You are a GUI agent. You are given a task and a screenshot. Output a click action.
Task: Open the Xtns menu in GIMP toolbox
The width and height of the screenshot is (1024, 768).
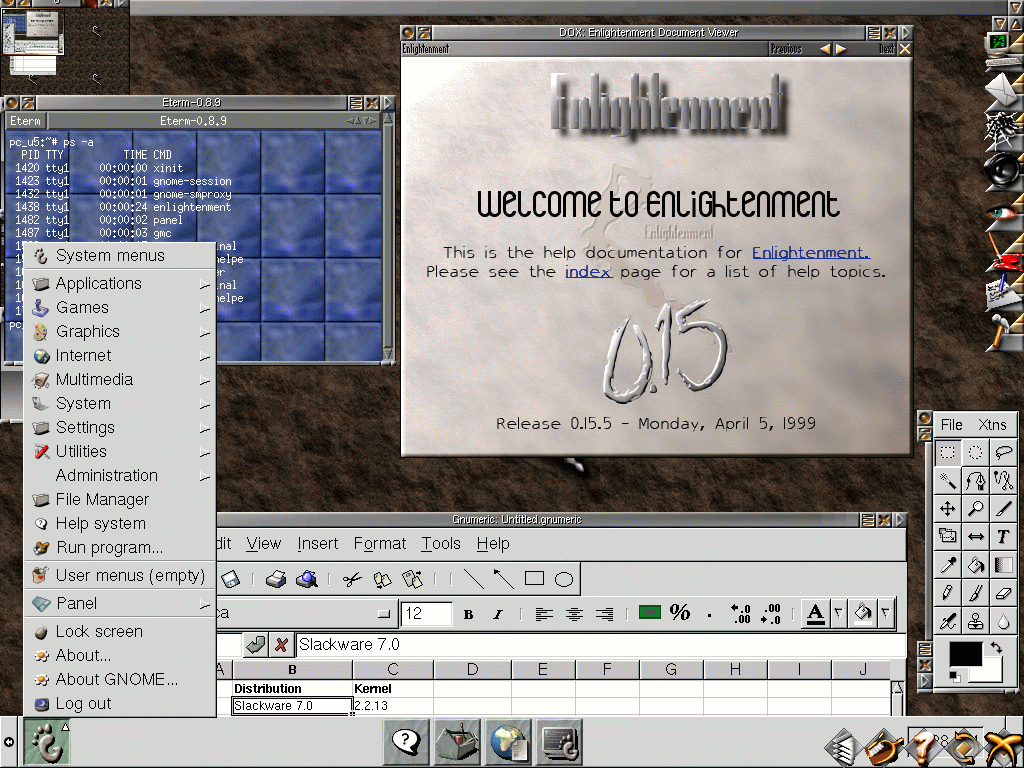(x=992, y=425)
